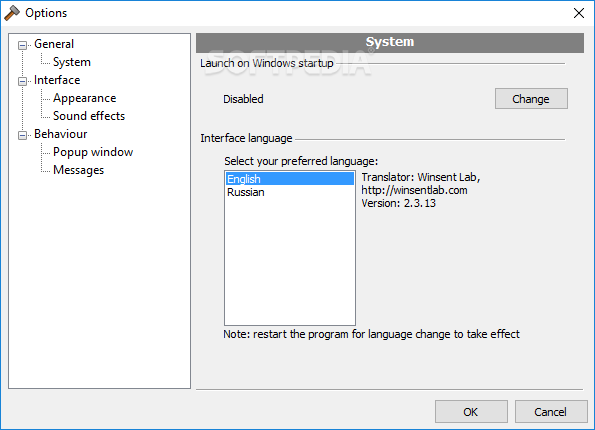Click empty area of language listbox
This screenshot has width=595, height=430.
[x=290, y=262]
